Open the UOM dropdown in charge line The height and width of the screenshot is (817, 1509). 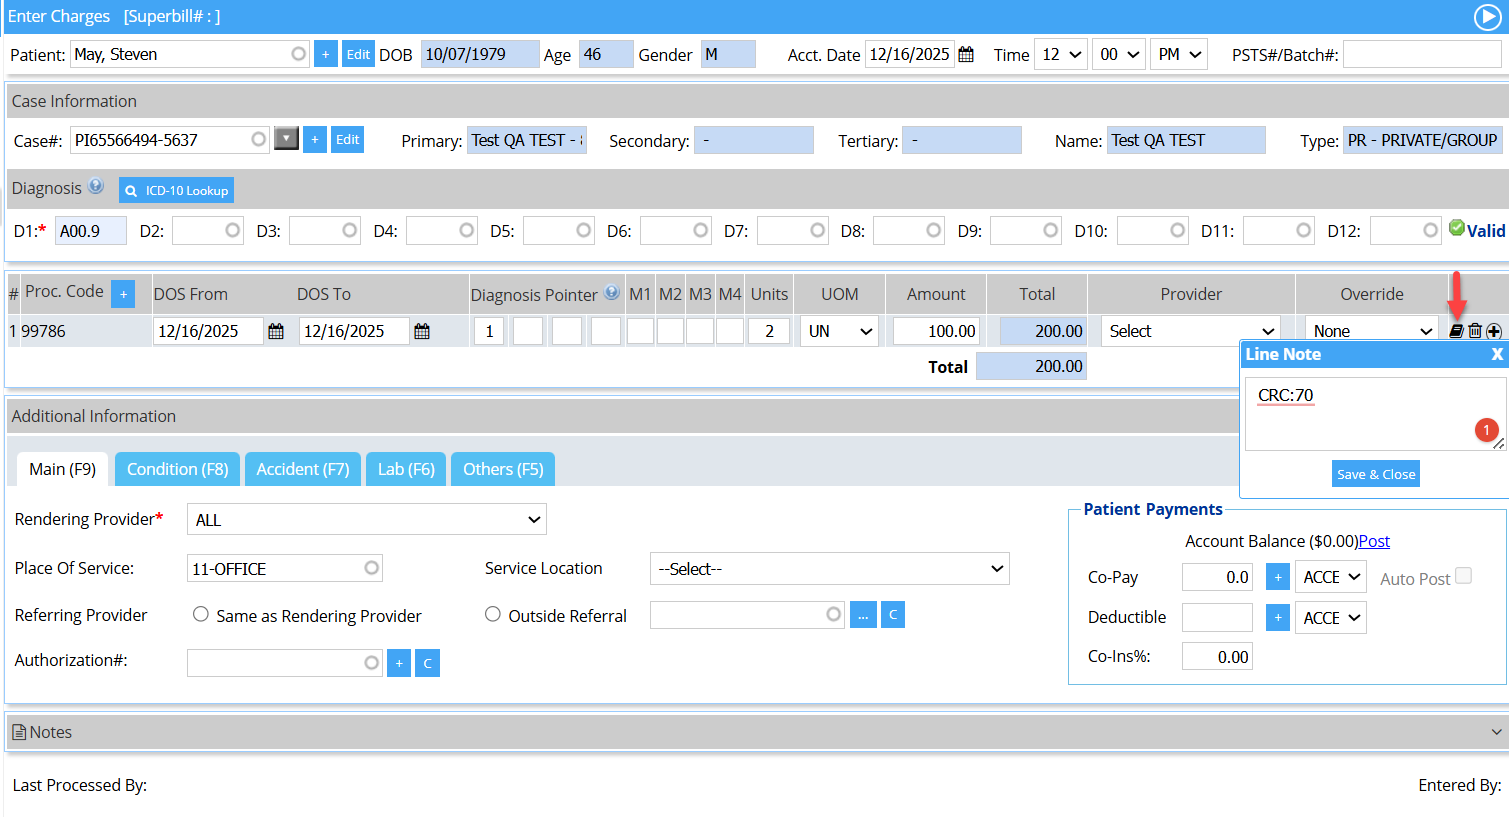[839, 331]
